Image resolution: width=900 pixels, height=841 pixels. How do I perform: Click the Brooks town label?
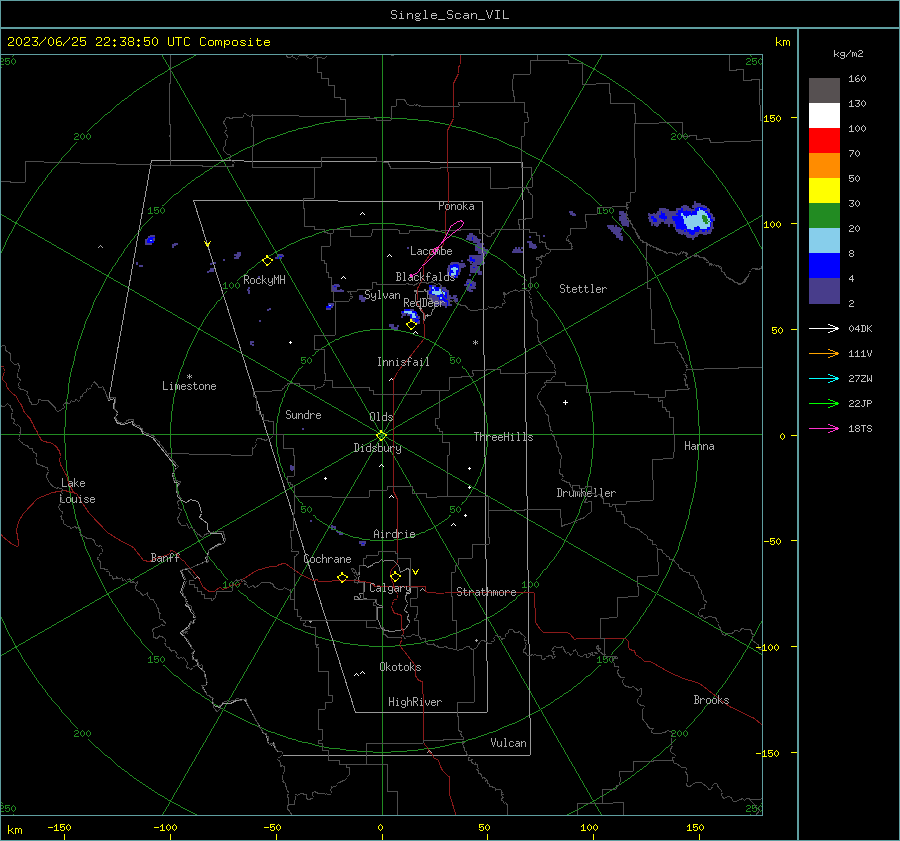(711, 700)
